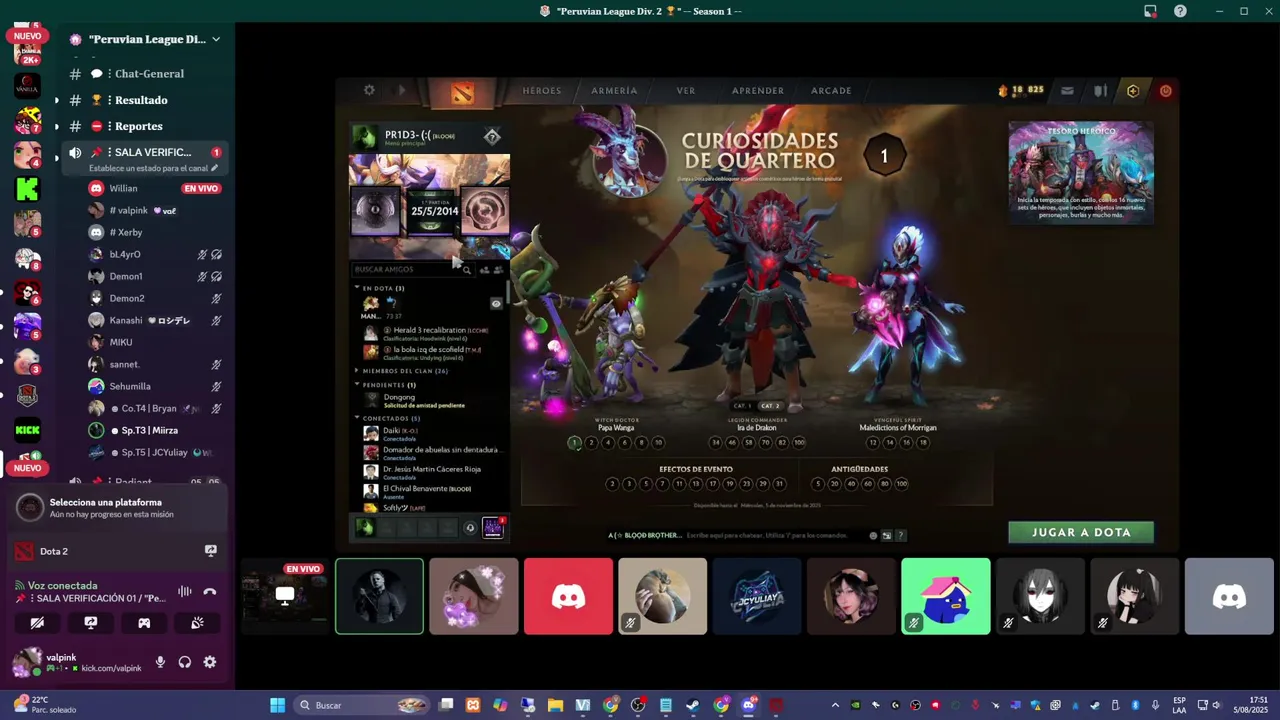The height and width of the screenshot is (720, 1280).
Task: Stream Dota 2 via its screen-share icon
Action: pyautogui.click(x=211, y=550)
